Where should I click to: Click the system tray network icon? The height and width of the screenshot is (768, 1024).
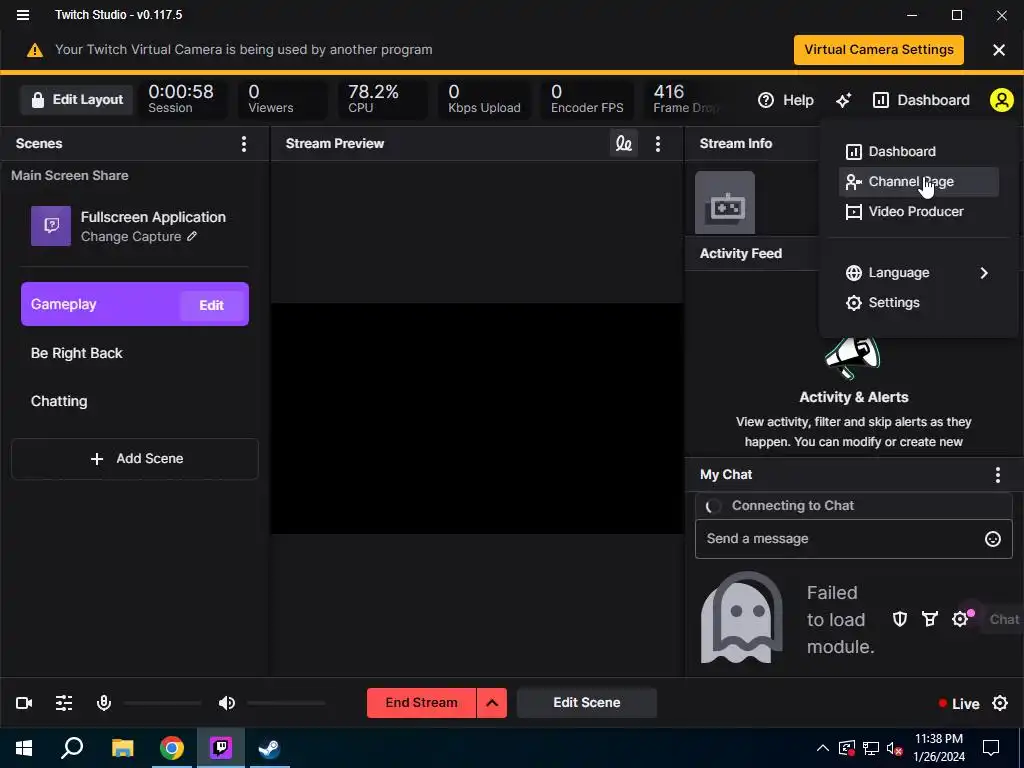click(871, 748)
